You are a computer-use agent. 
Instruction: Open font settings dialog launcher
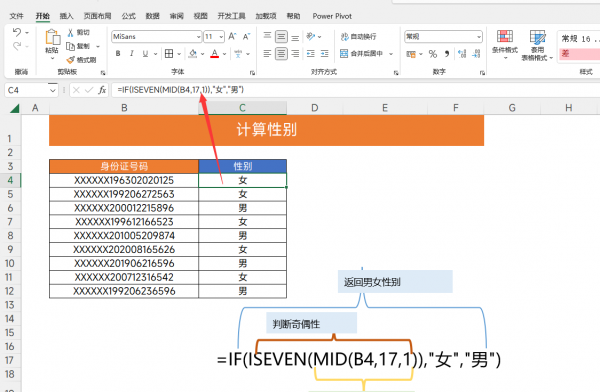pos(252,72)
